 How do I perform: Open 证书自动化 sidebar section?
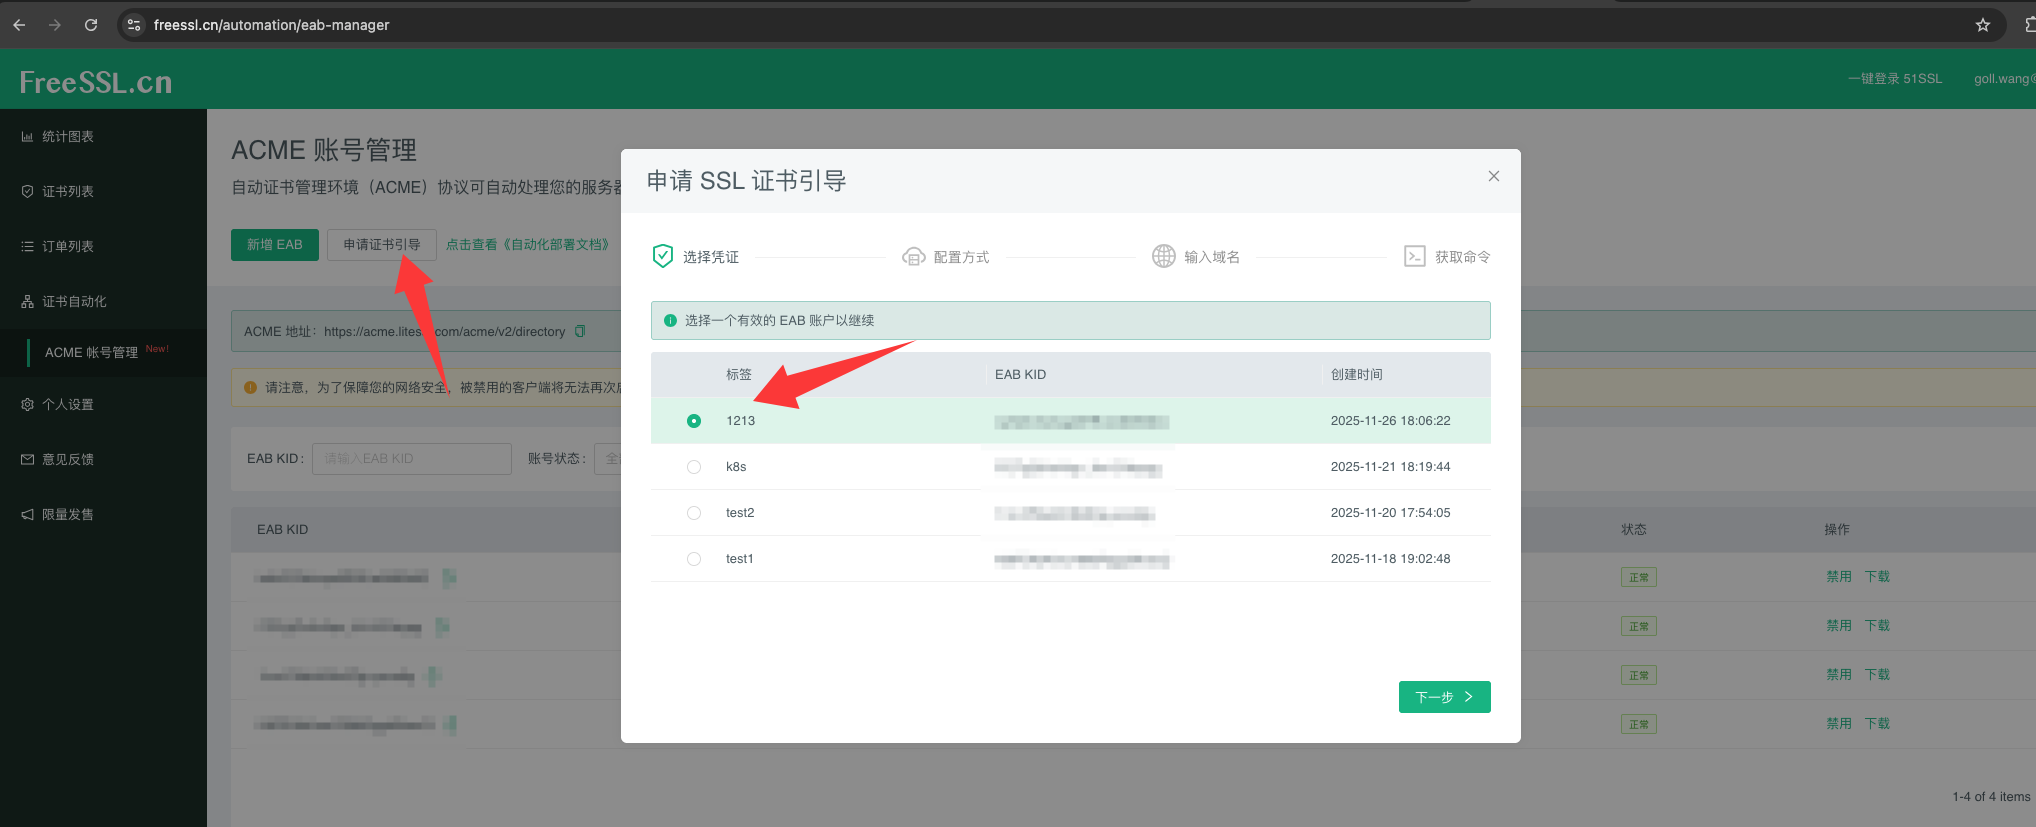74,301
